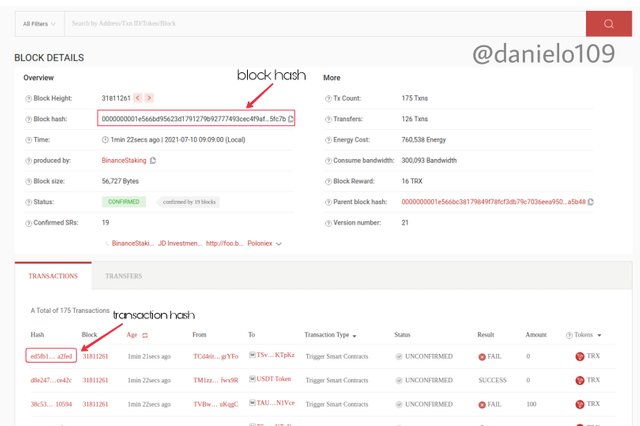Click Tx Count help icon
This screenshot has height=426, width=640.
[x=328, y=98]
